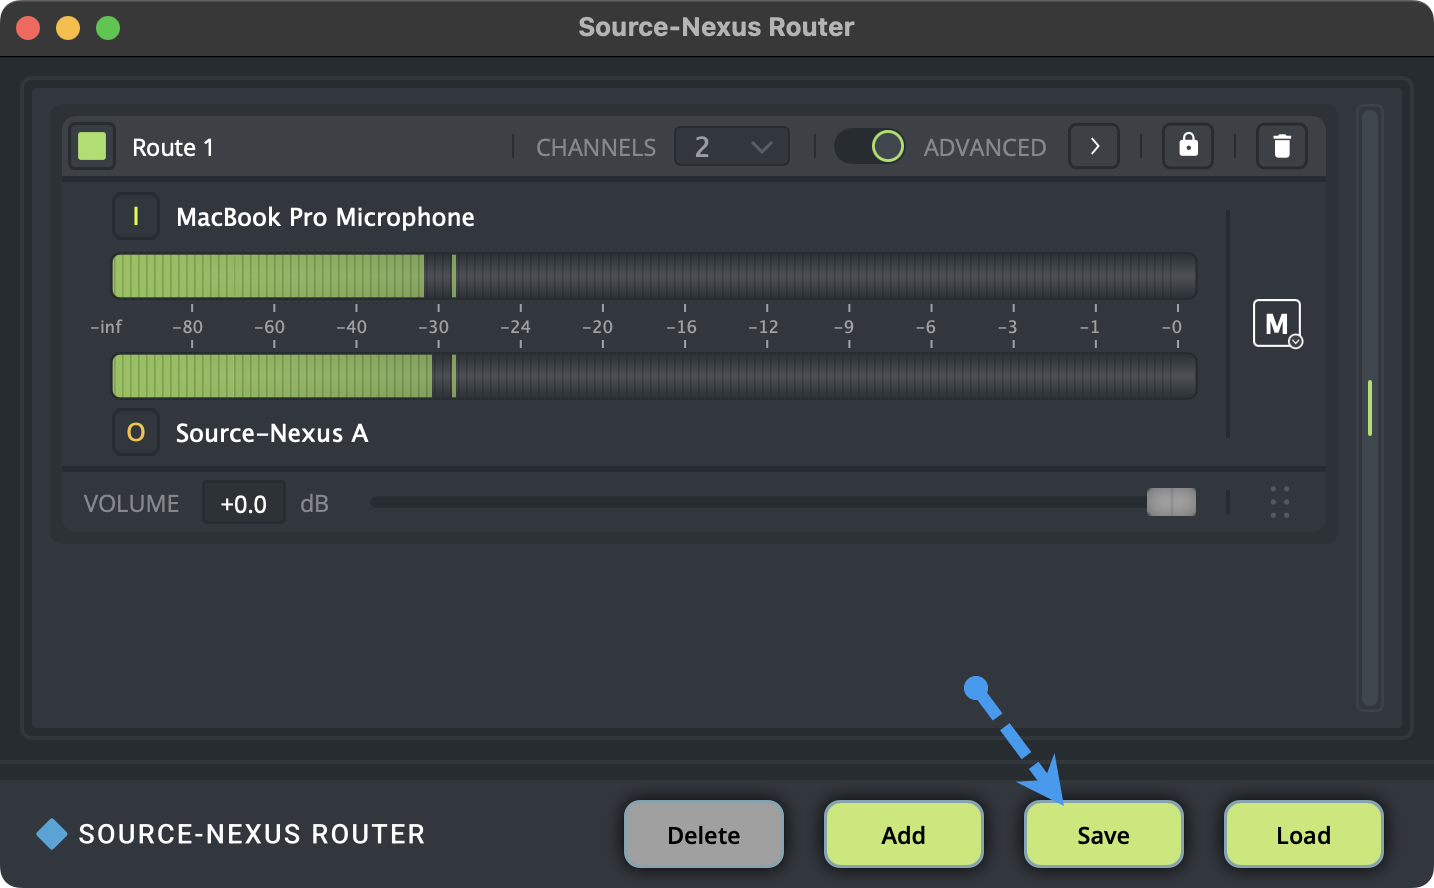Click the route list vertical scrollbar
This screenshot has height=888, width=1434.
click(x=1370, y=408)
